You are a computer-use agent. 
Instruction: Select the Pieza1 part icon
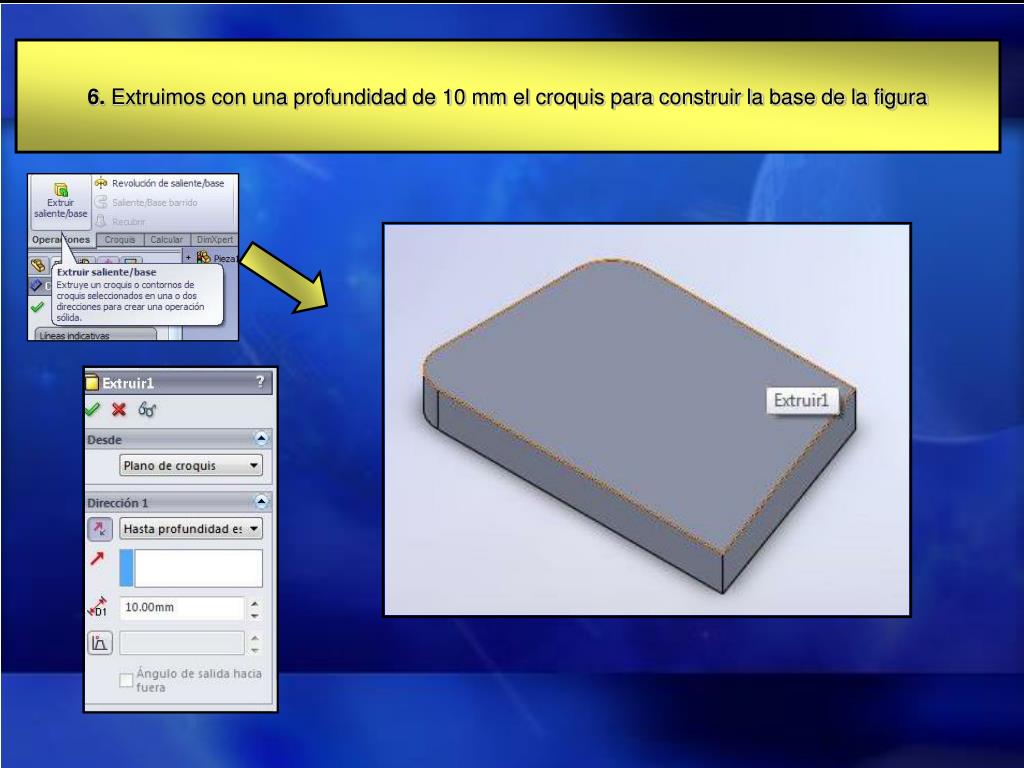204,258
